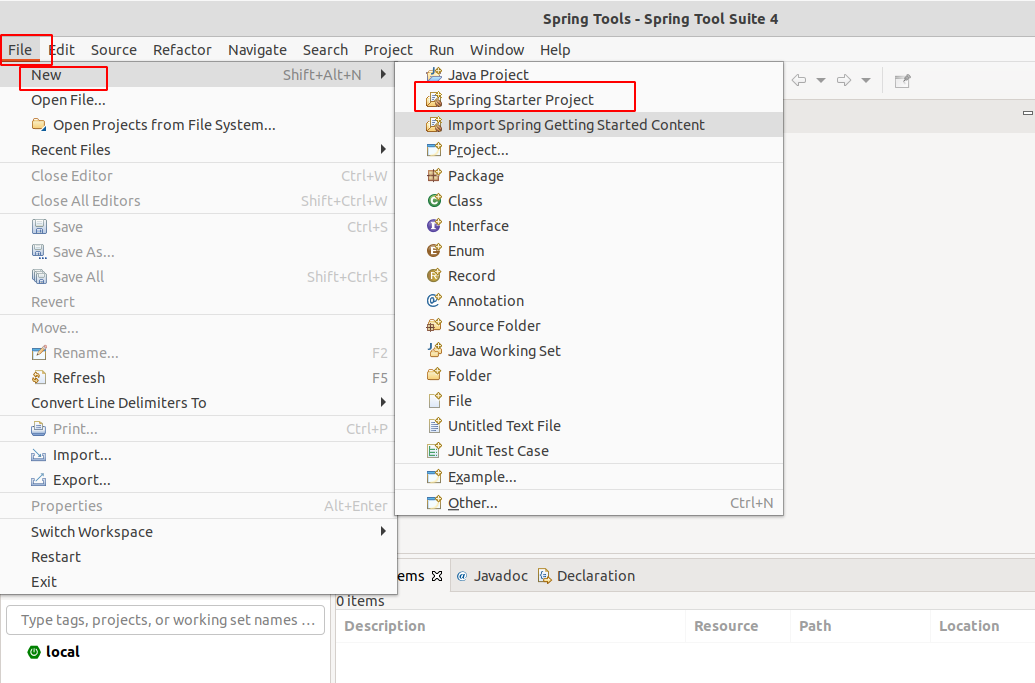Expand the Switch Workspace submenu arrow
1035x683 pixels.
383,532
